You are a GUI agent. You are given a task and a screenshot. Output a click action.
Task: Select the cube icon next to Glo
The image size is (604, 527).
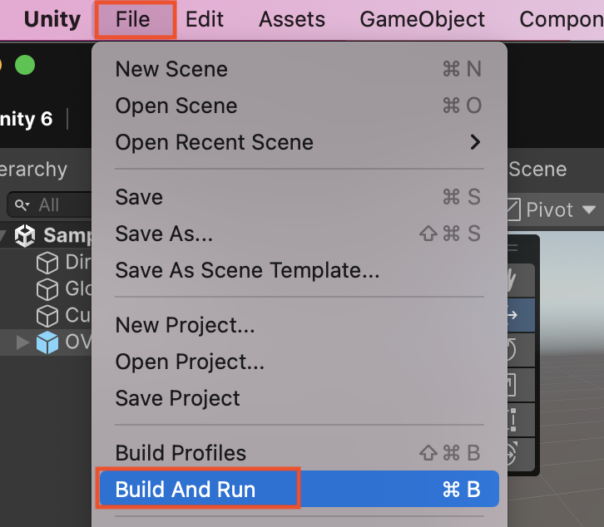pos(47,289)
